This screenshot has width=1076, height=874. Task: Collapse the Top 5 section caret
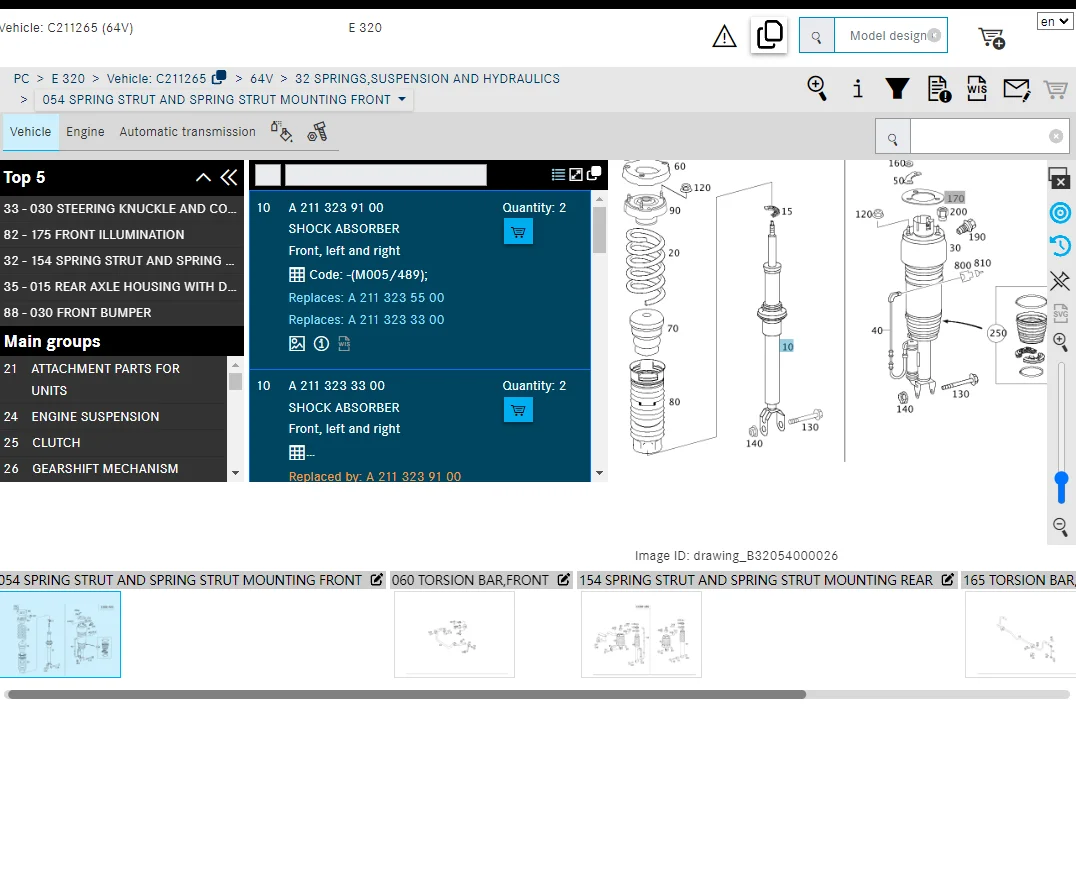click(203, 178)
